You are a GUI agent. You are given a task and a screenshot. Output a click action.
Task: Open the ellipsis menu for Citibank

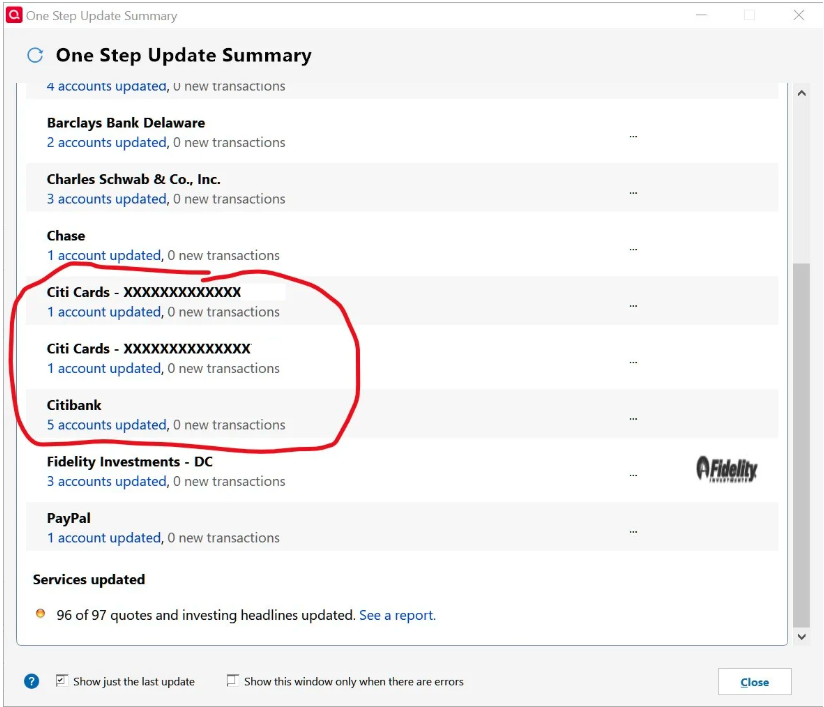click(633, 418)
